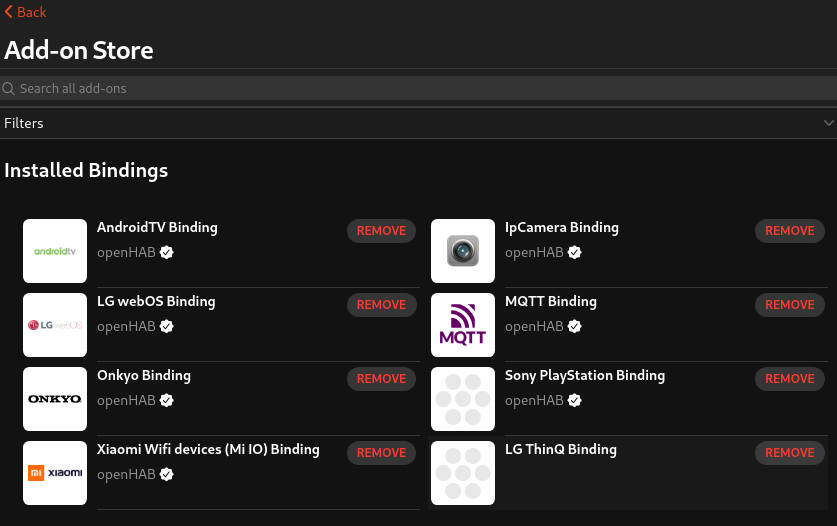The height and width of the screenshot is (526, 837).
Task: Click the IpCamera binding camera icon
Action: 463,251
